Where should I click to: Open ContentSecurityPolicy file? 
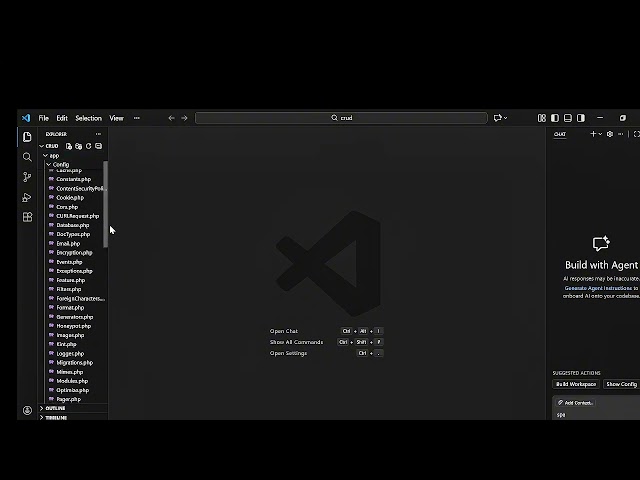[x=80, y=189]
